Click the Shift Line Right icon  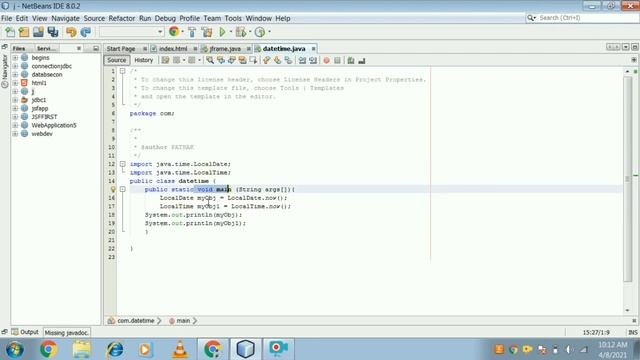[313, 60]
